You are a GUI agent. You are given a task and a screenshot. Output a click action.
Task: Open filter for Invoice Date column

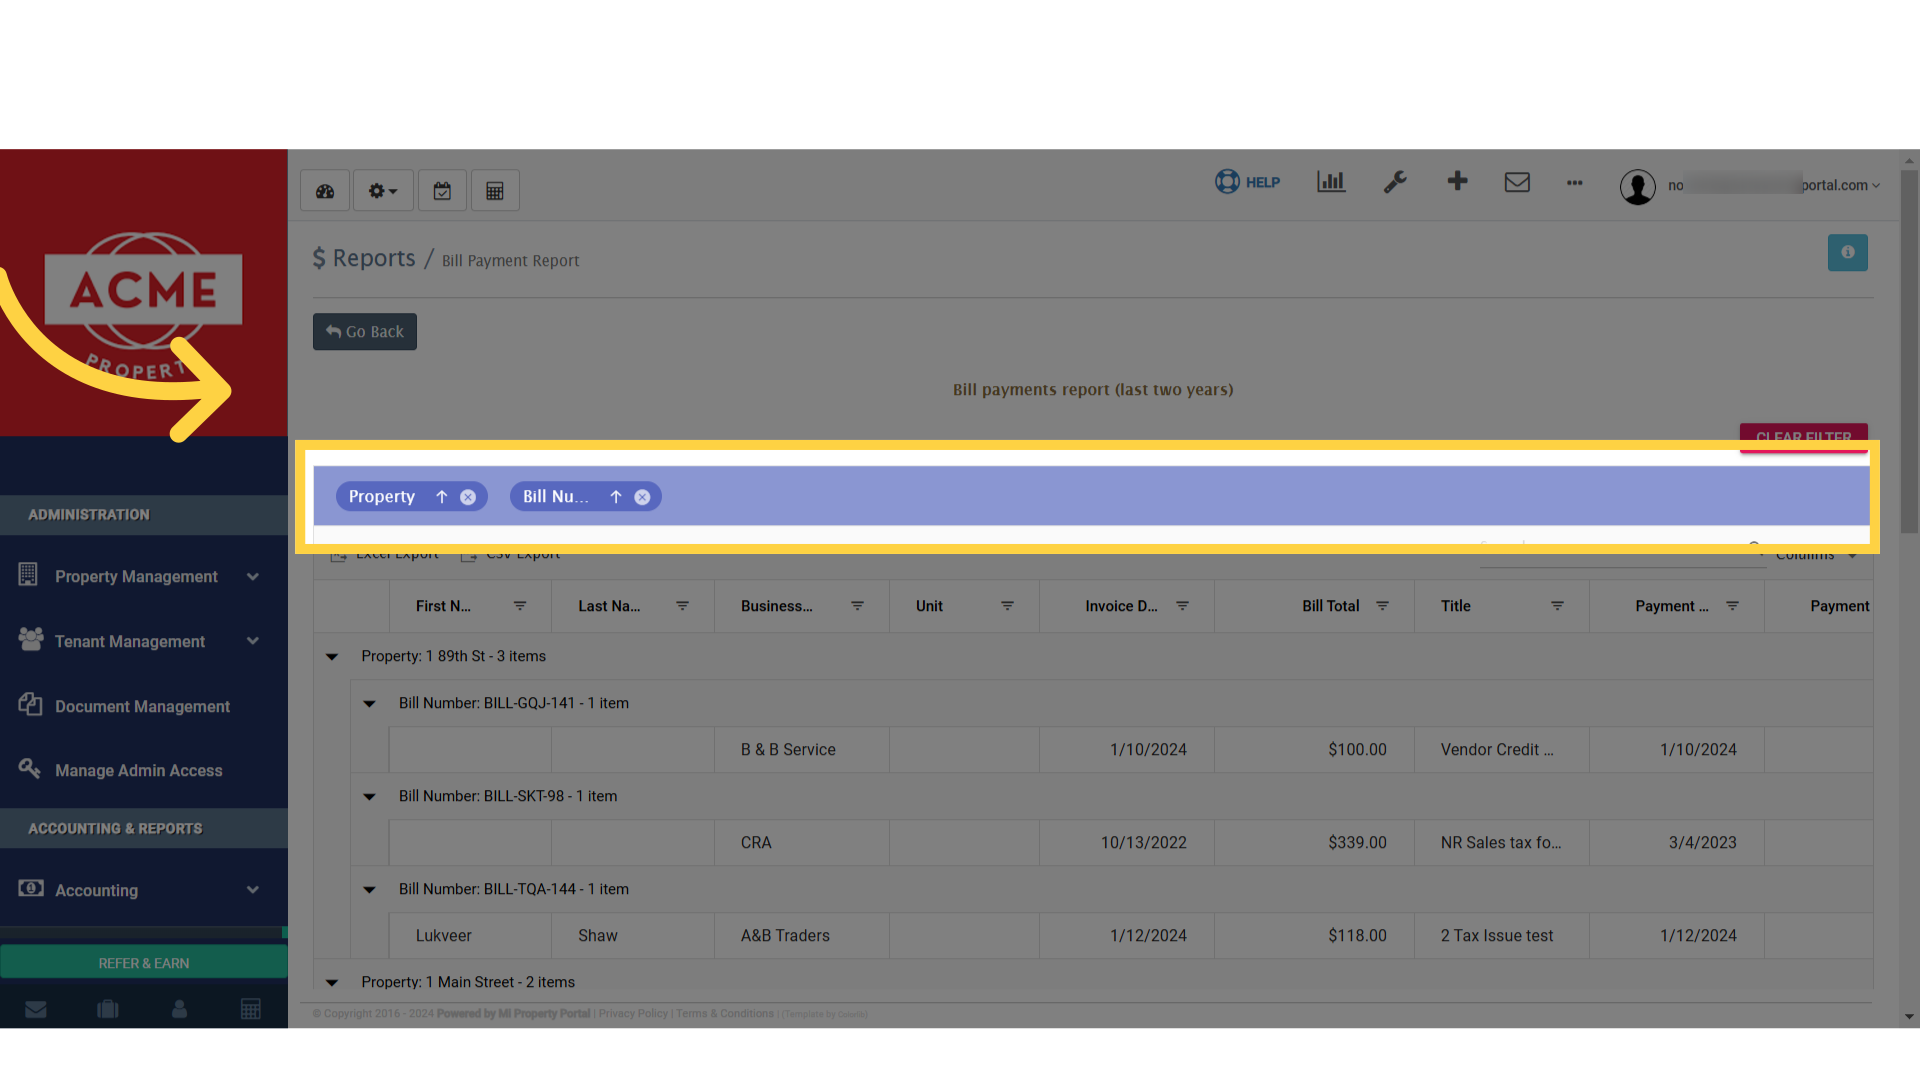point(1182,606)
